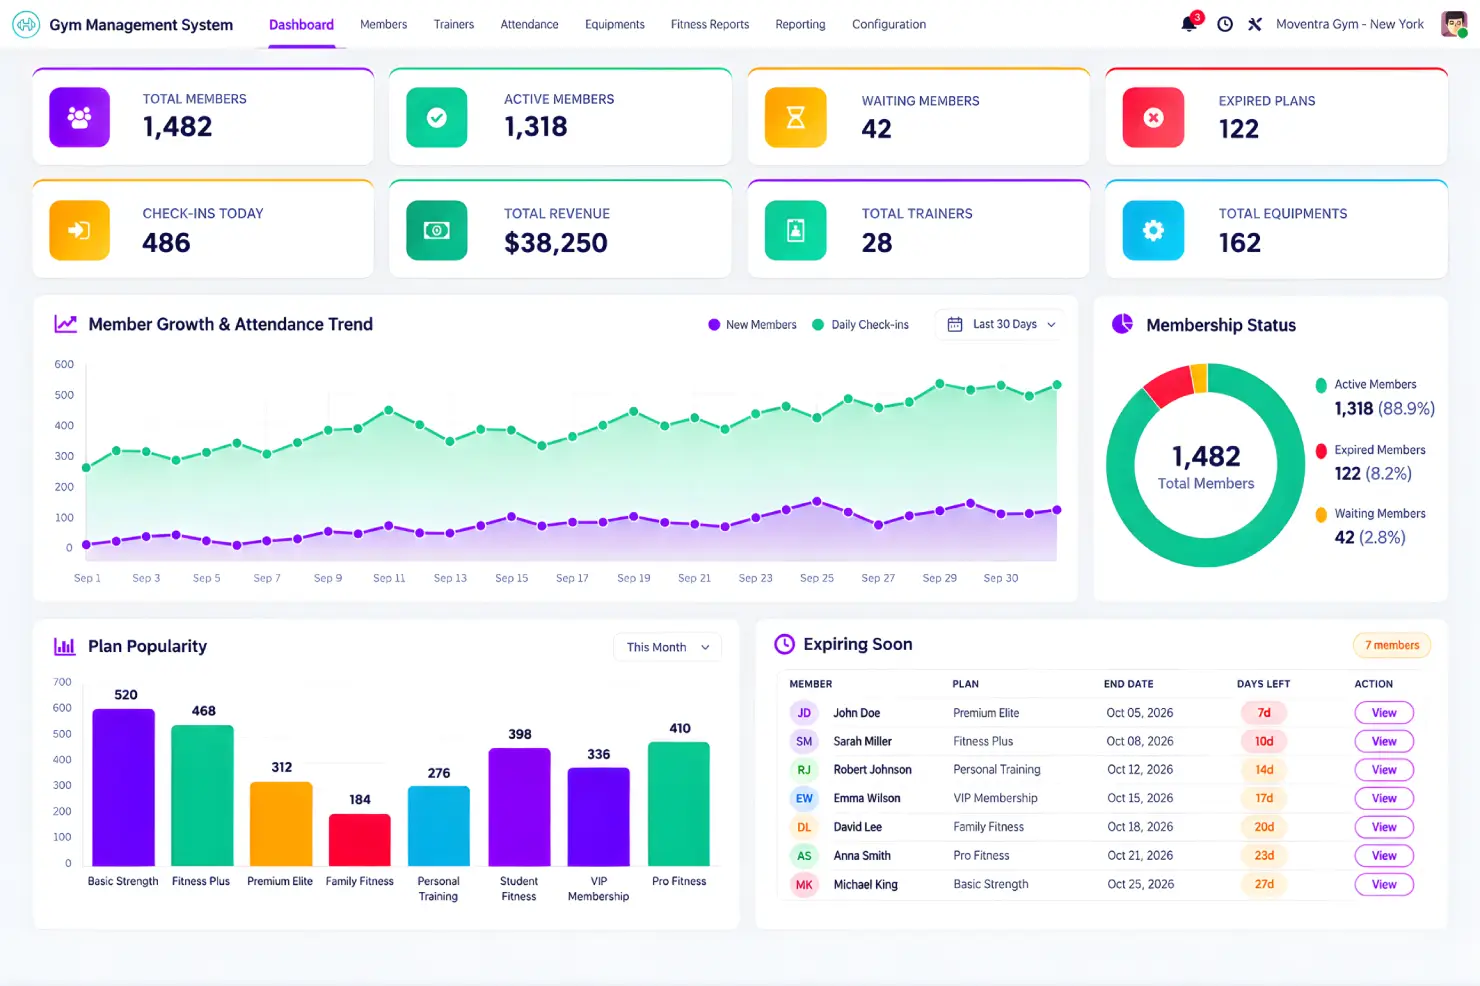Click the Member Growth trend chart icon
This screenshot has height=986, width=1480.
[65, 324]
